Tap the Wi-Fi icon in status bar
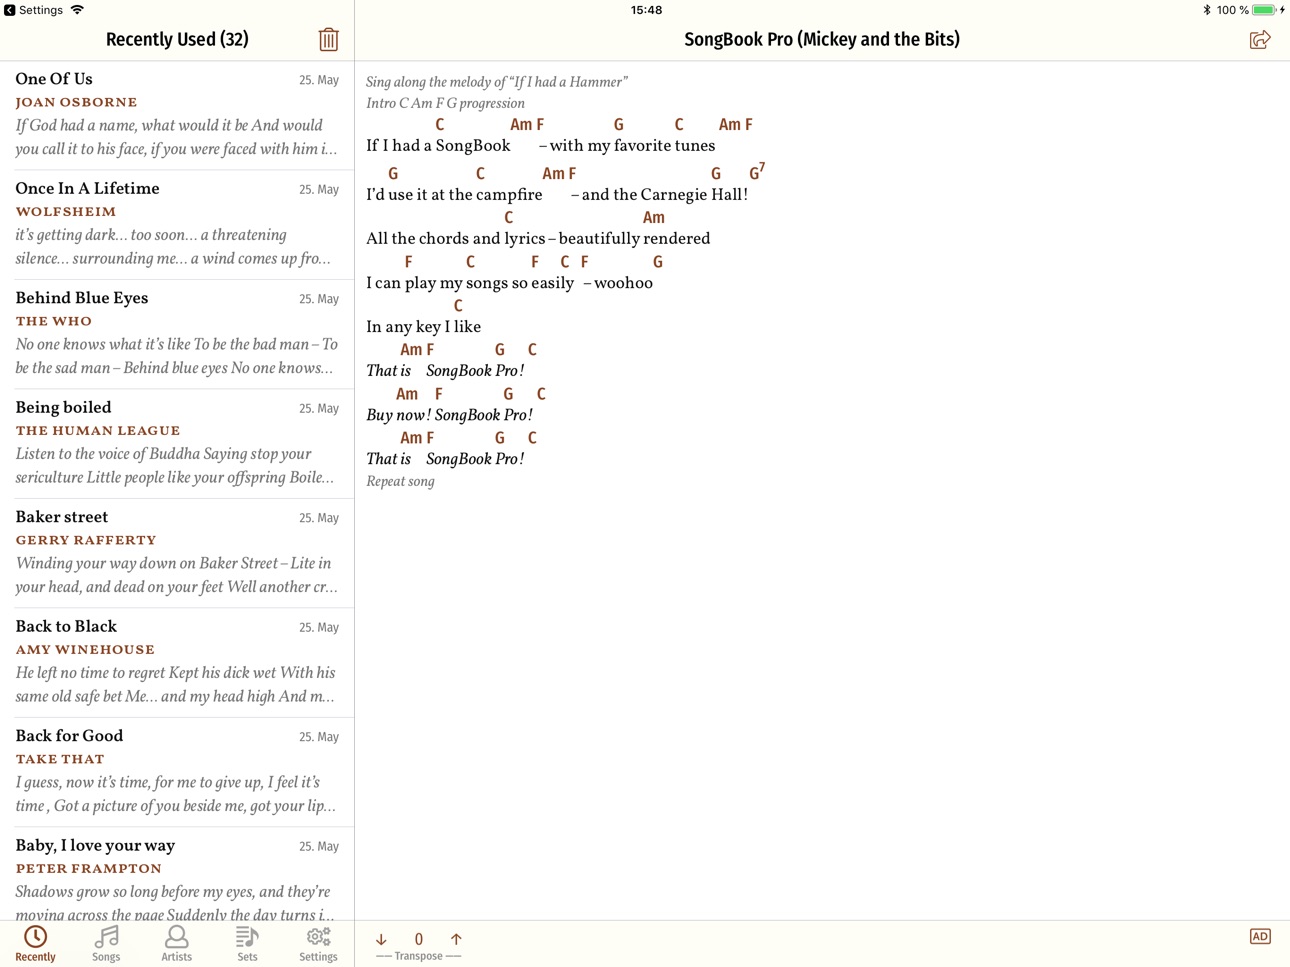1290x967 pixels. coord(77,10)
